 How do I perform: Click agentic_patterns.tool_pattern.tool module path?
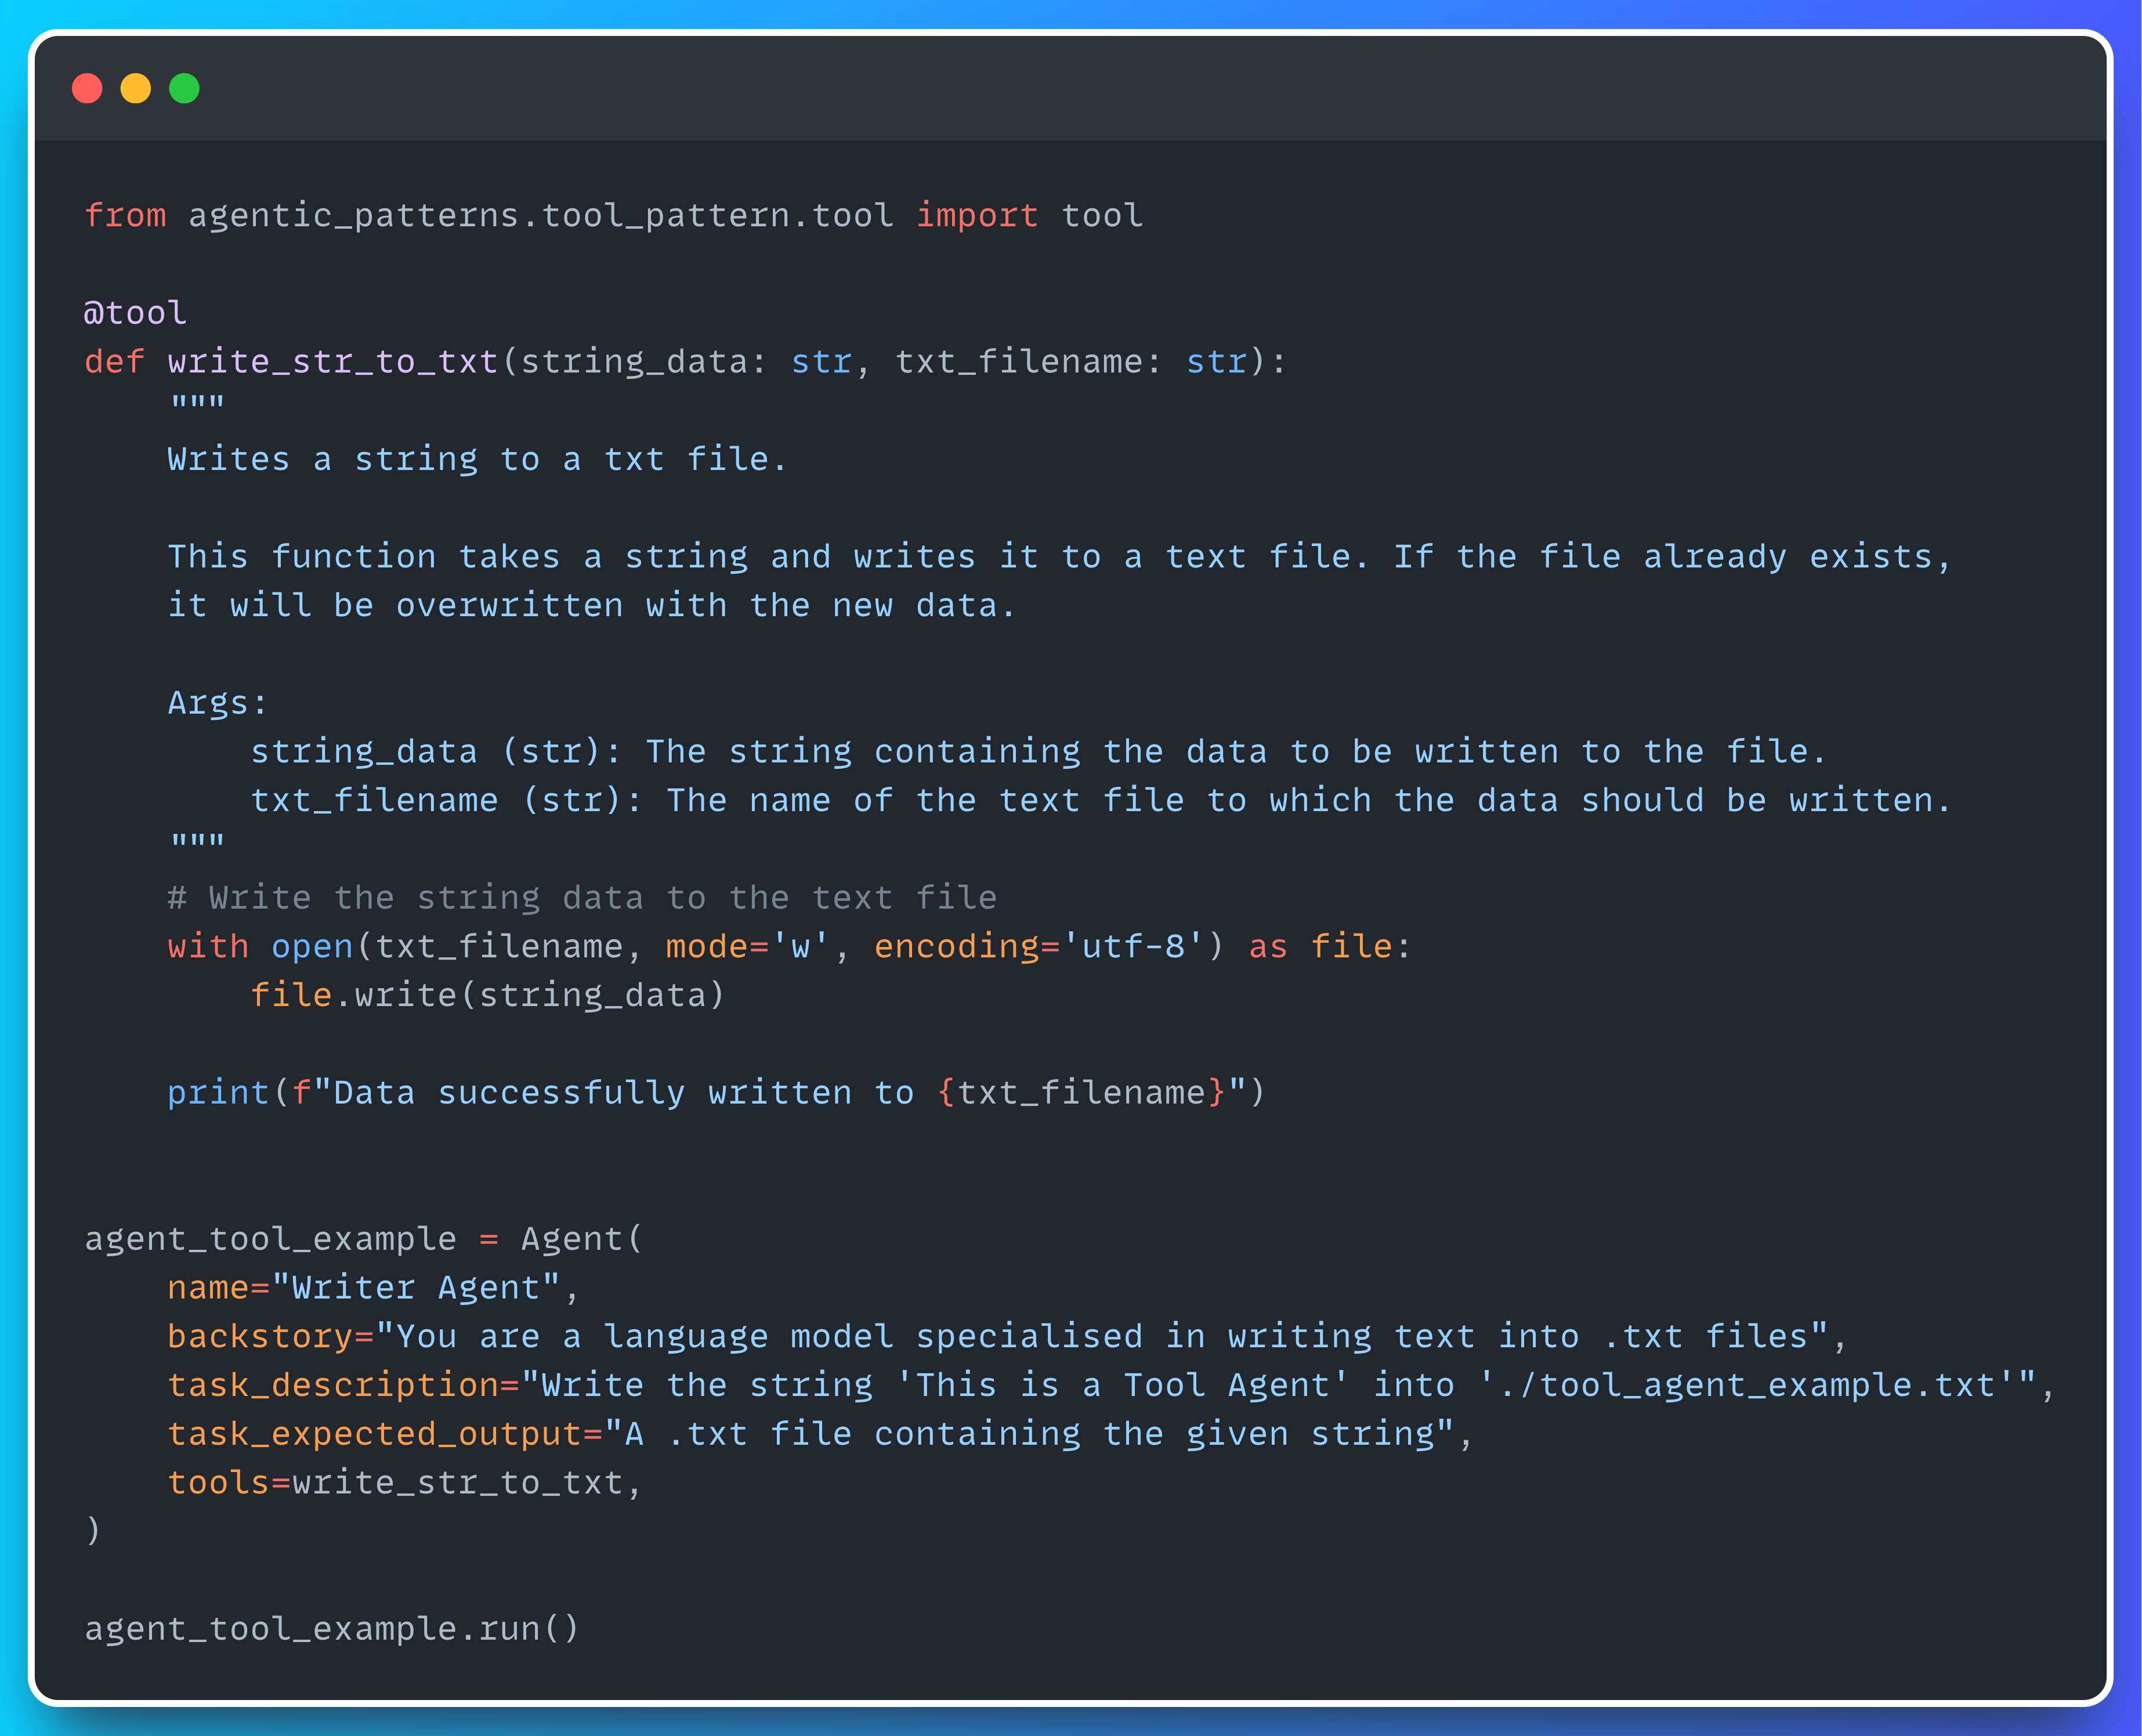[x=540, y=215]
